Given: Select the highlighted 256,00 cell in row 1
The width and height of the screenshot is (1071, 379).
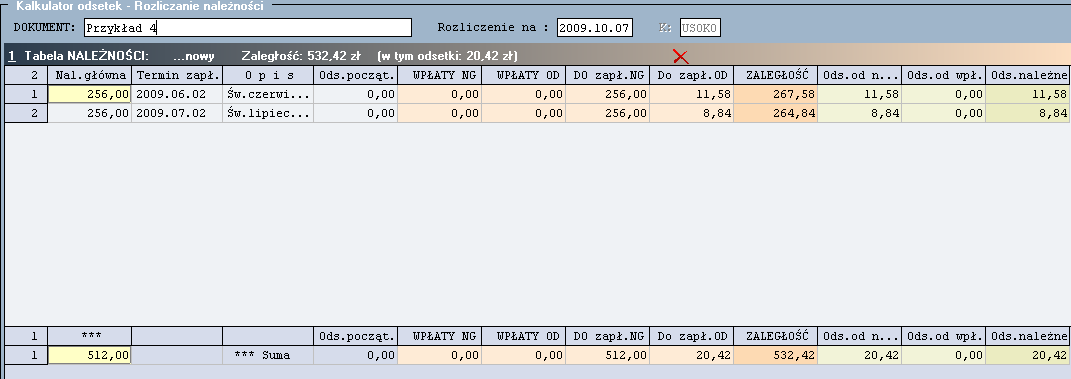Looking at the screenshot, I should (x=90, y=94).
